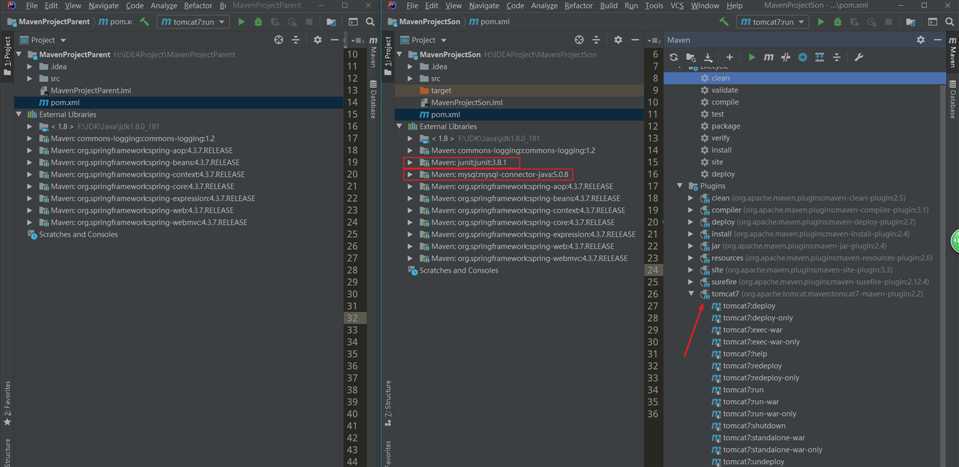Screen dimensions: 959x467
Task: Select the tomcat7:deploy goal
Action: click(x=749, y=306)
